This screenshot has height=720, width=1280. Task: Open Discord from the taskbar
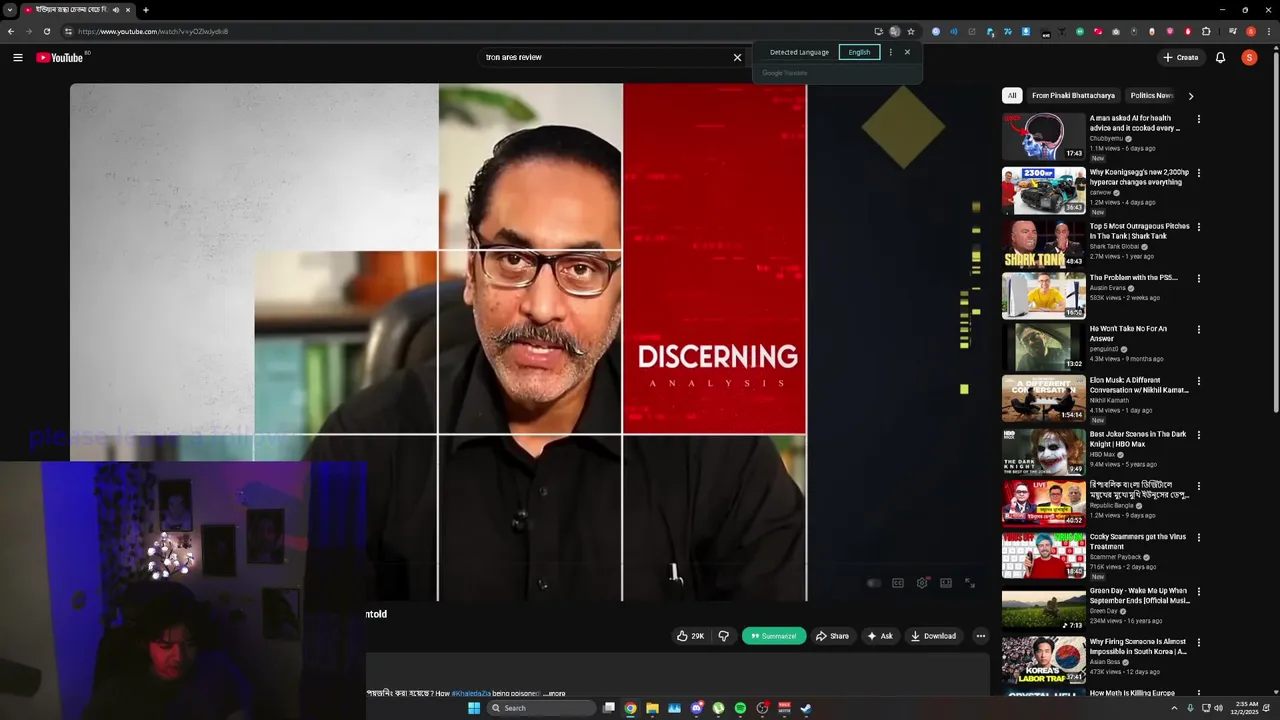point(697,708)
